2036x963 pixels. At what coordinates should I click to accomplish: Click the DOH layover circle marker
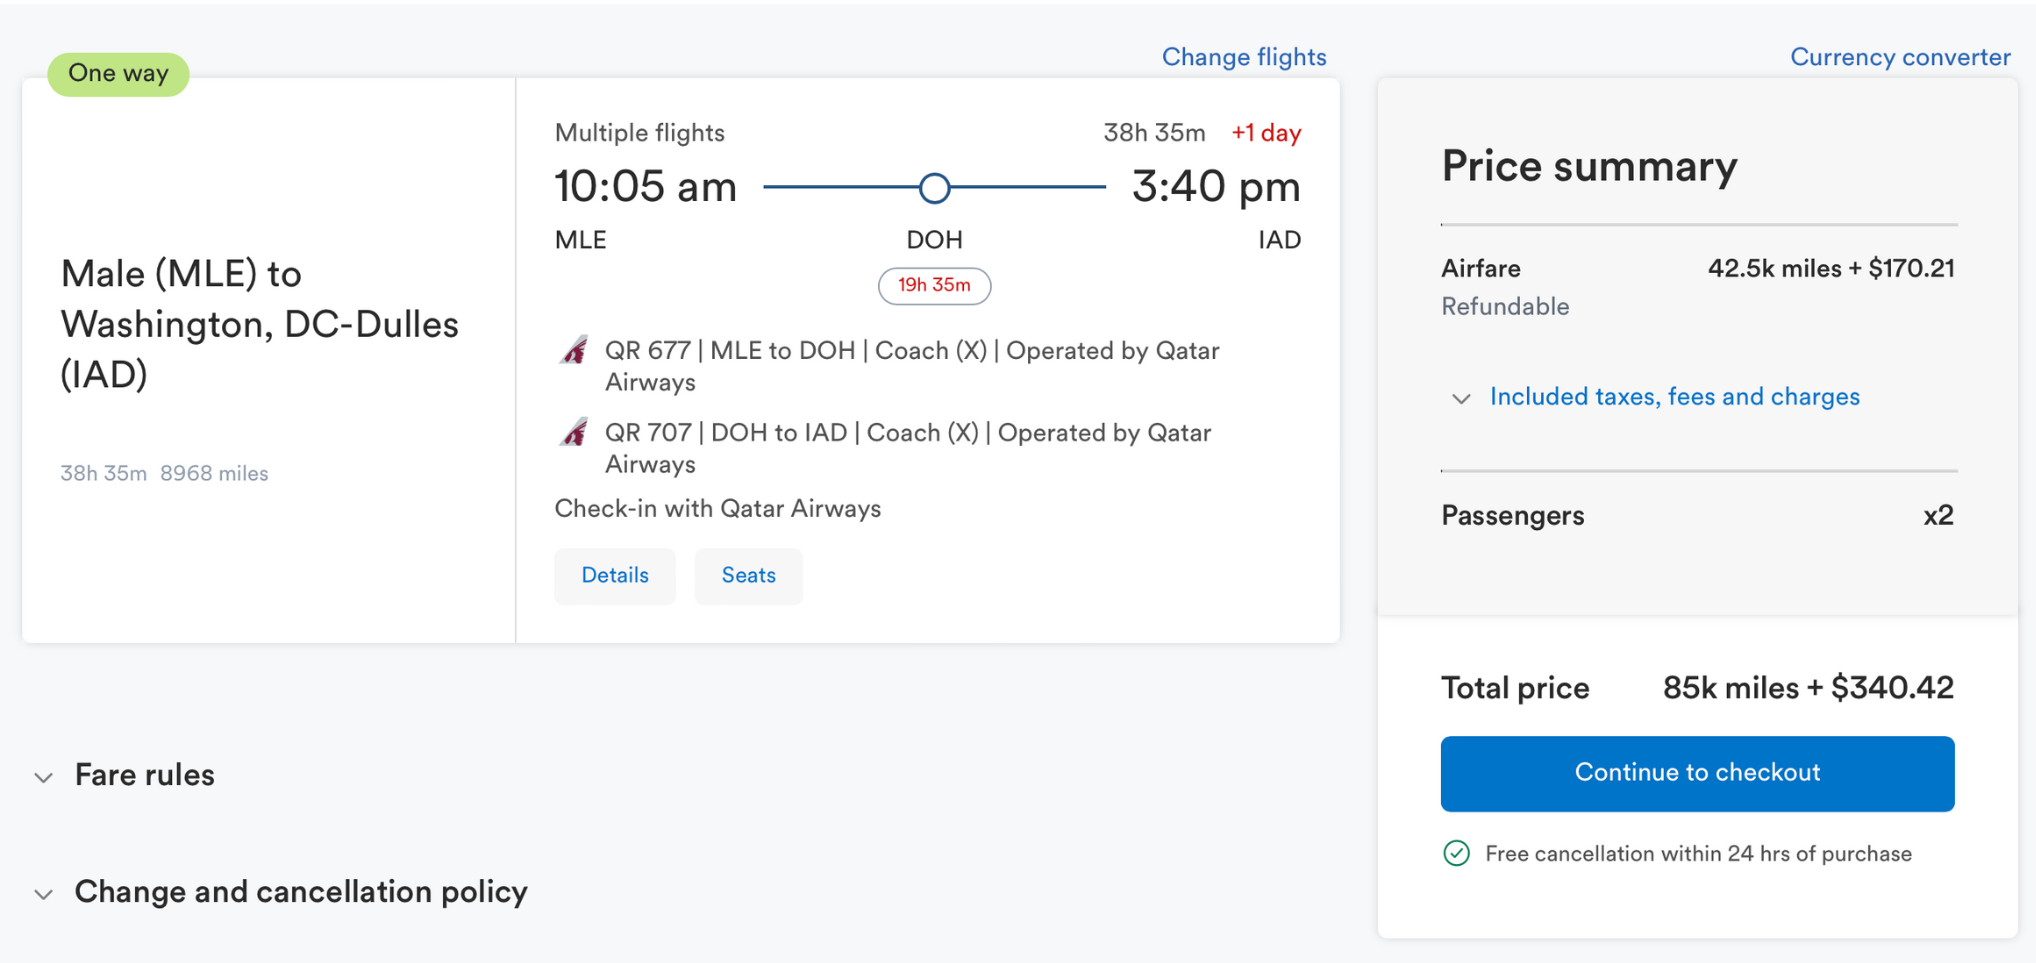(x=934, y=188)
